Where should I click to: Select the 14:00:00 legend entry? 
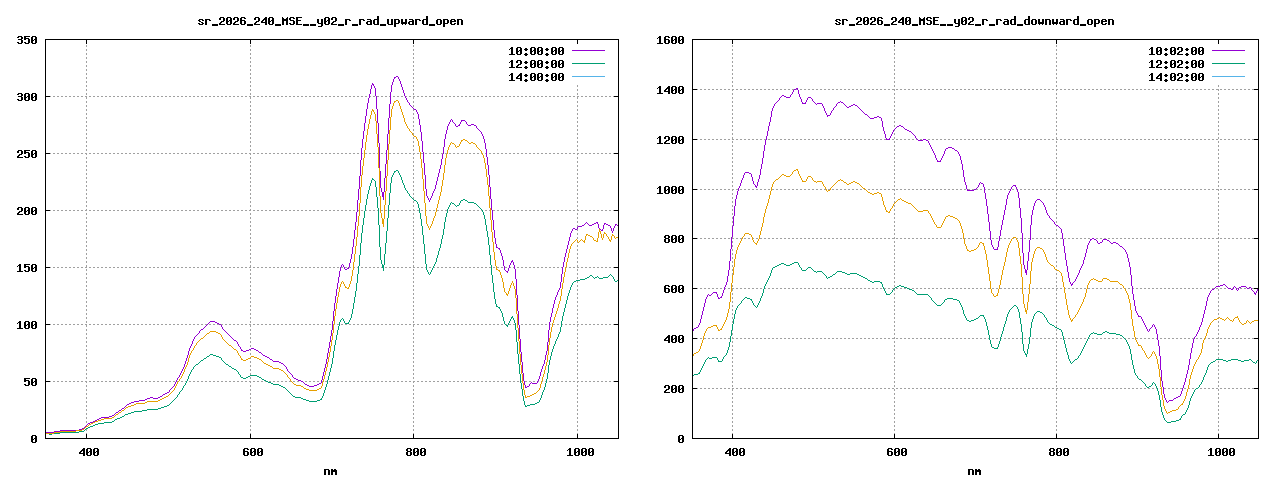pos(556,77)
